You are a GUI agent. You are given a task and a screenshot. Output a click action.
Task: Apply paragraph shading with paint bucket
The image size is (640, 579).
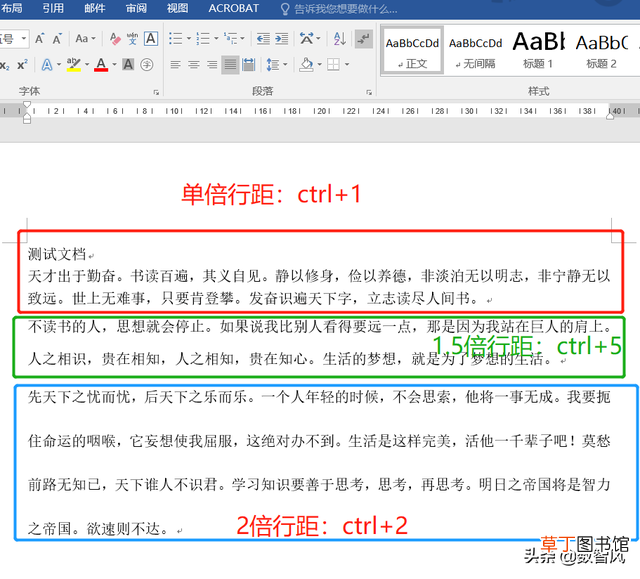click(x=306, y=64)
